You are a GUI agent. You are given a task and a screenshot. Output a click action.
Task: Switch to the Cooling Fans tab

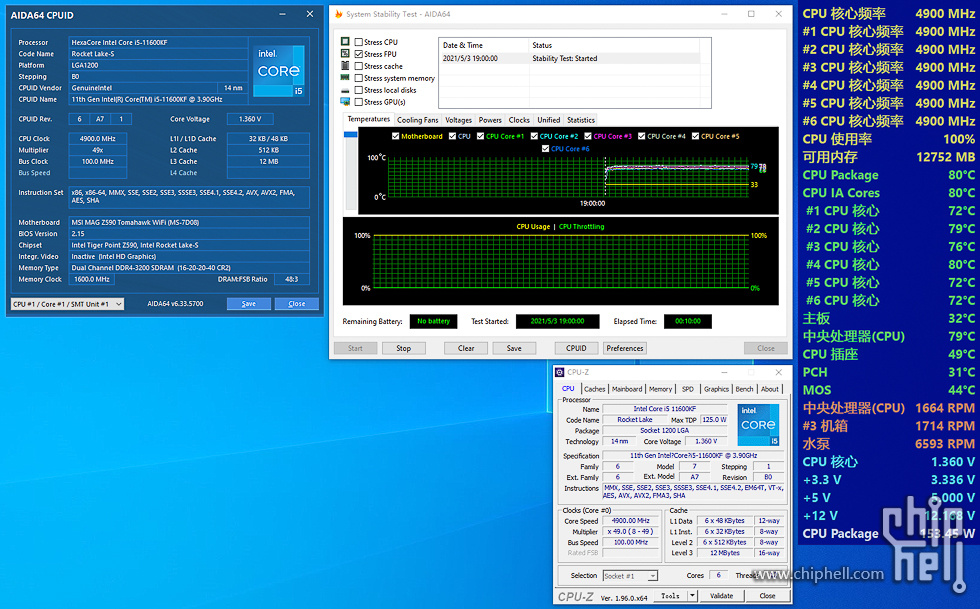click(417, 120)
